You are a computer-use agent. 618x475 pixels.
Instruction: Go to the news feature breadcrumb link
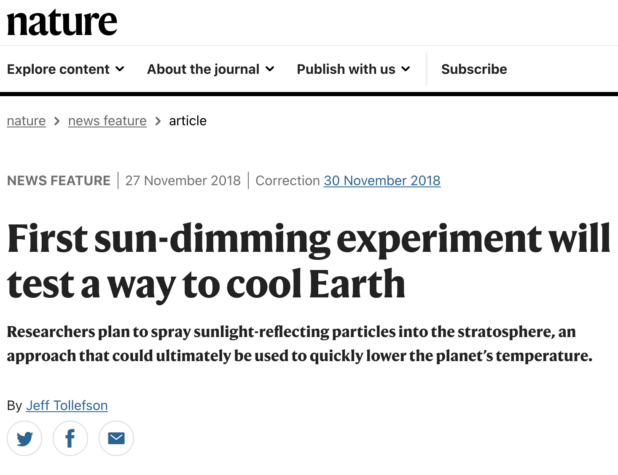tap(107, 121)
